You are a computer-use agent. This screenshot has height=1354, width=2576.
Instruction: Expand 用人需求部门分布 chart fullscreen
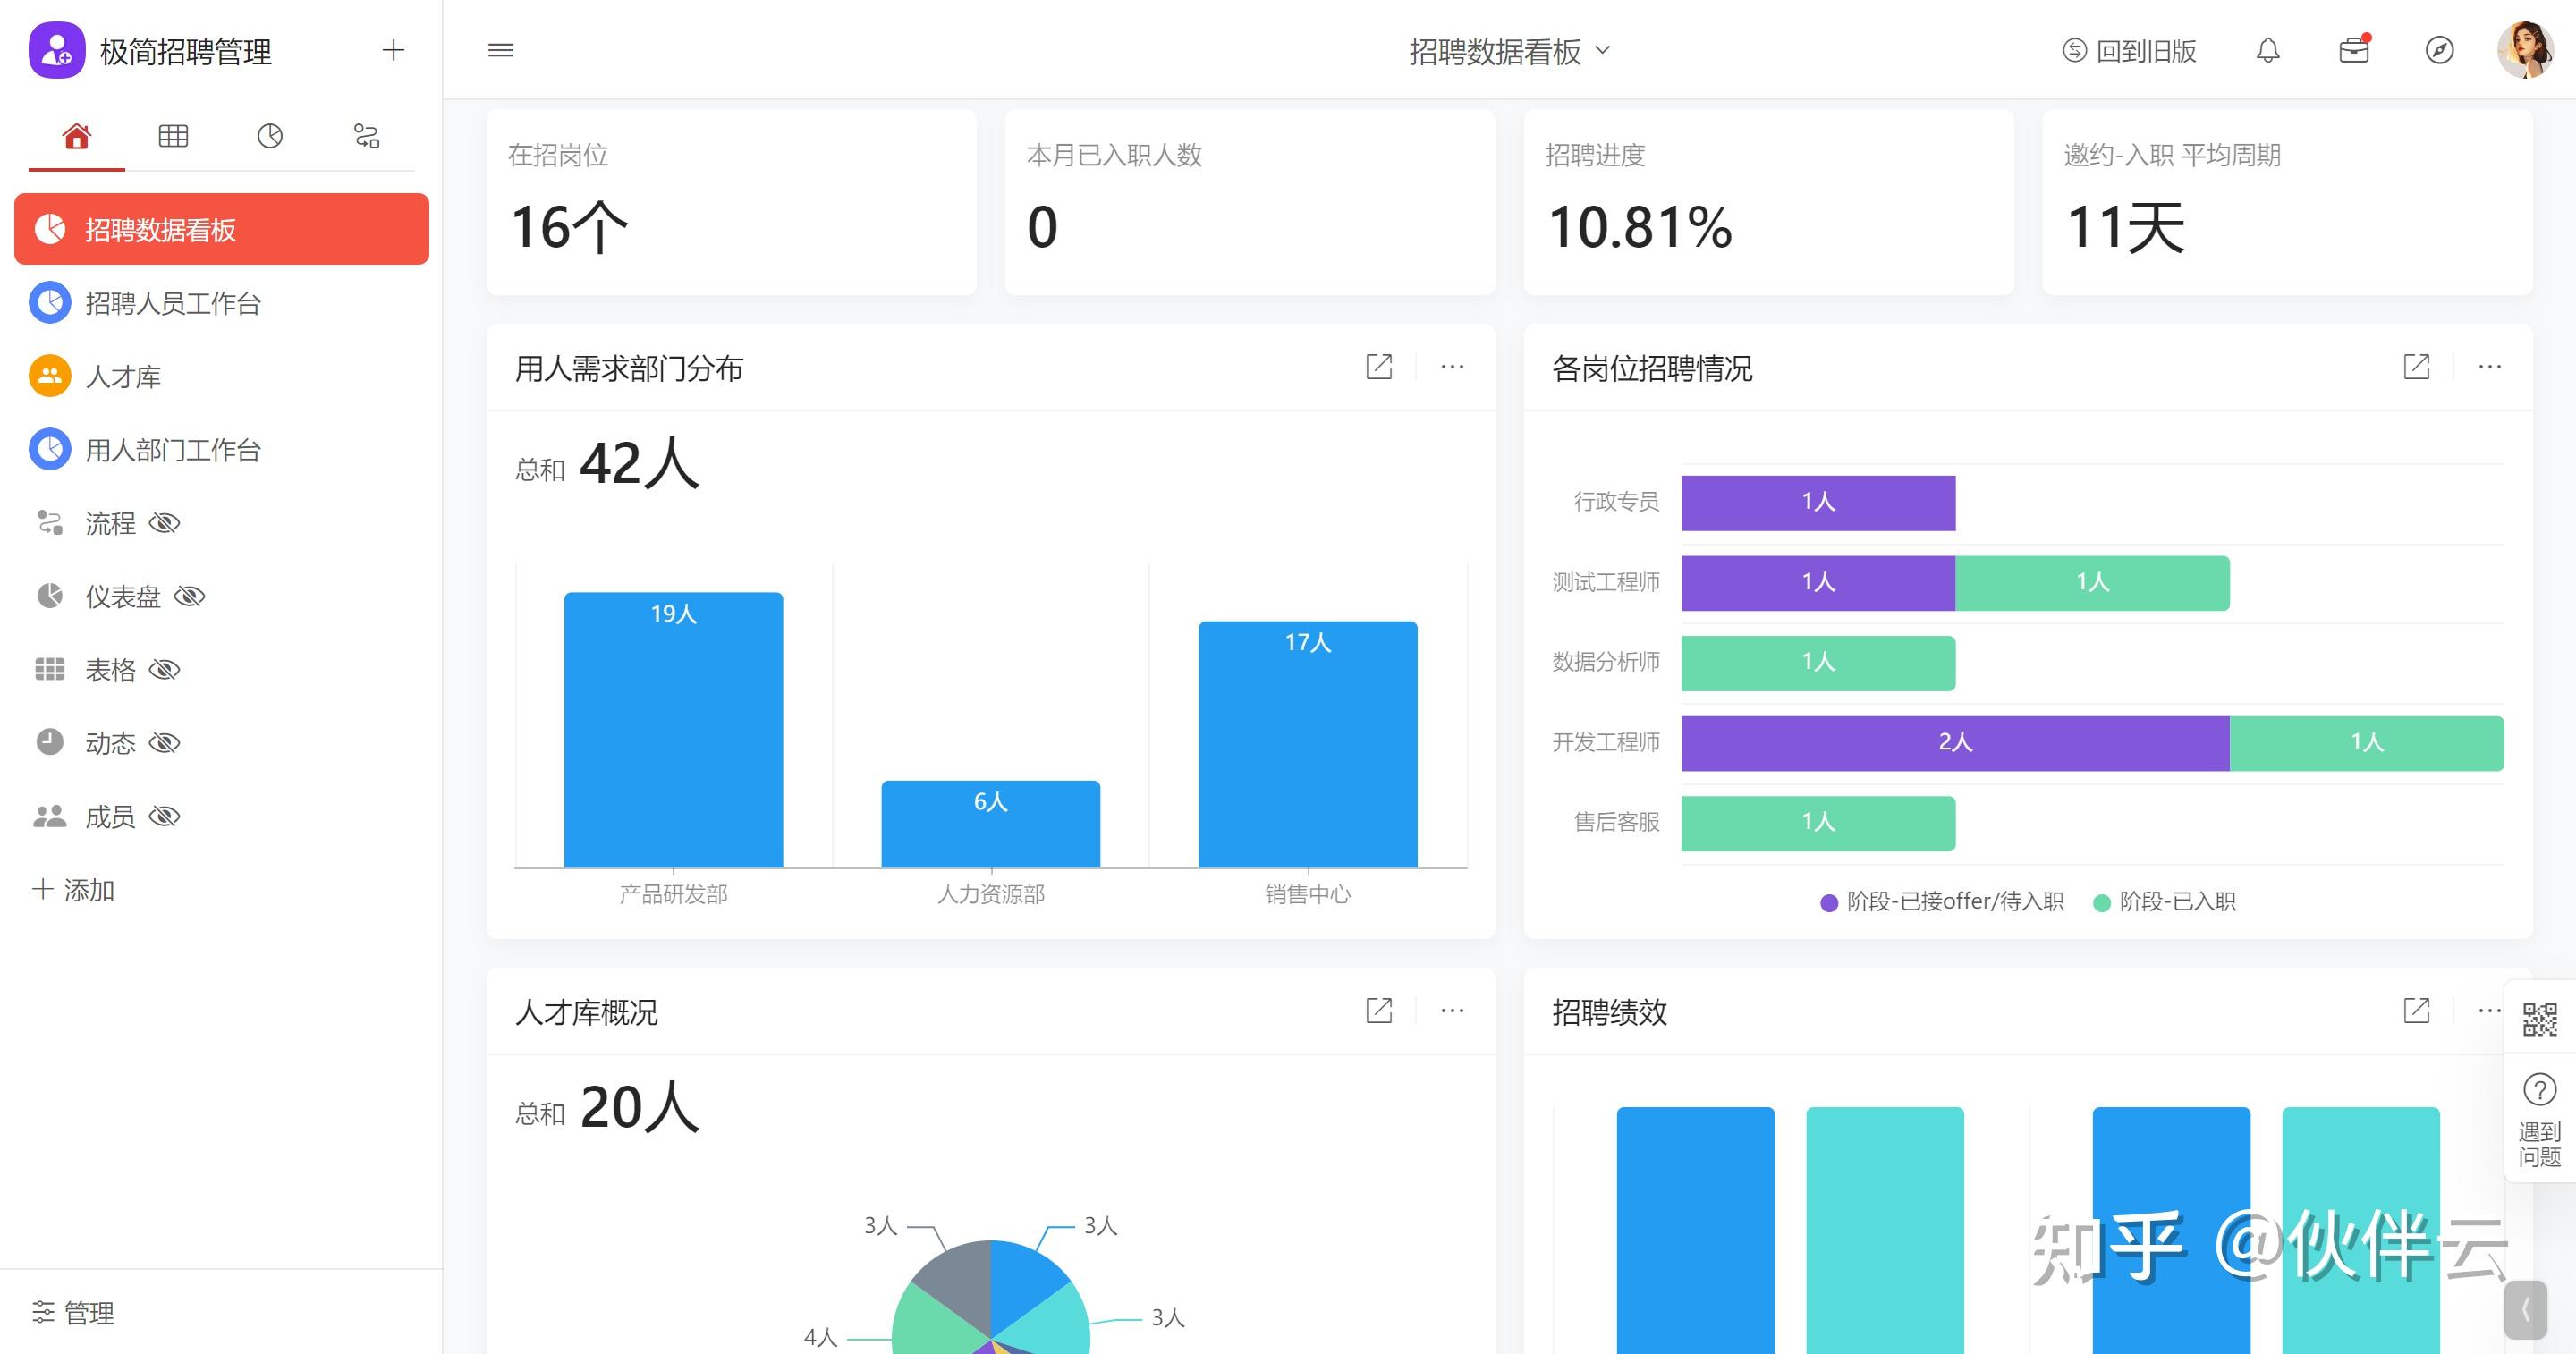[x=1378, y=367]
